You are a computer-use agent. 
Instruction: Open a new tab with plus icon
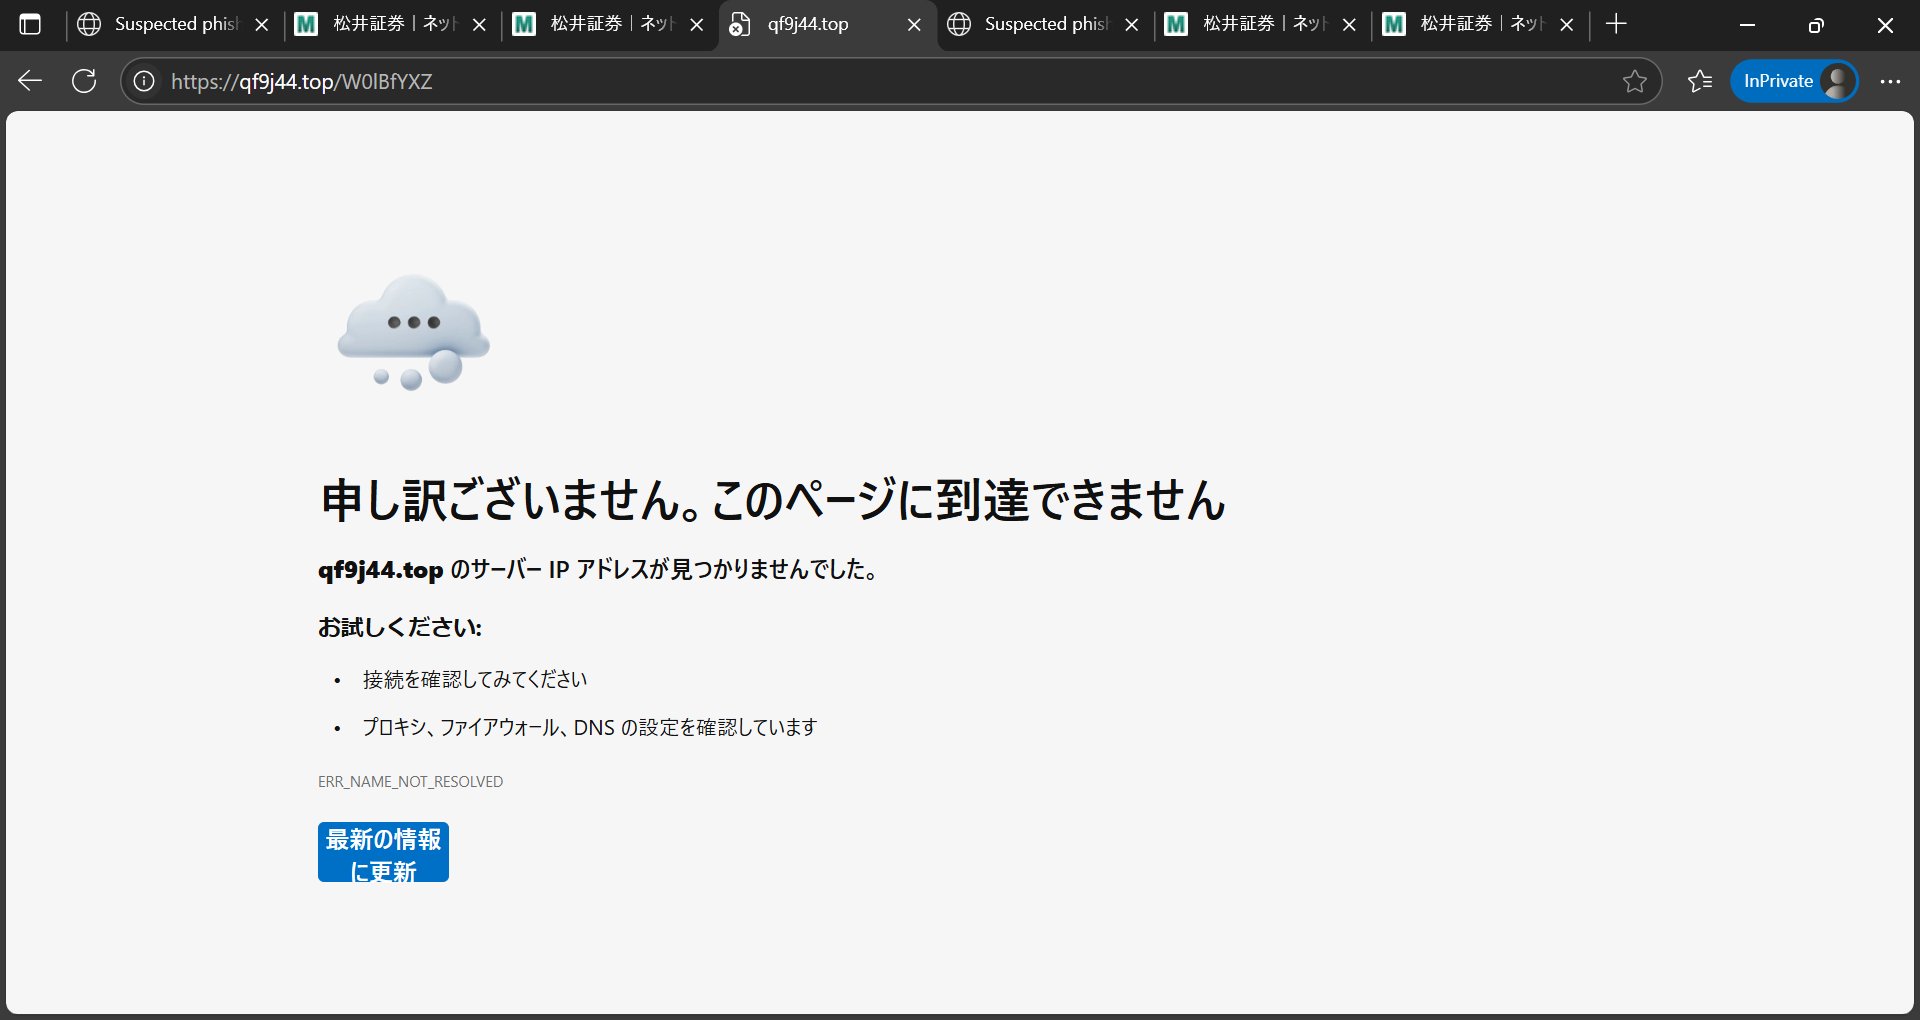[x=1616, y=24]
